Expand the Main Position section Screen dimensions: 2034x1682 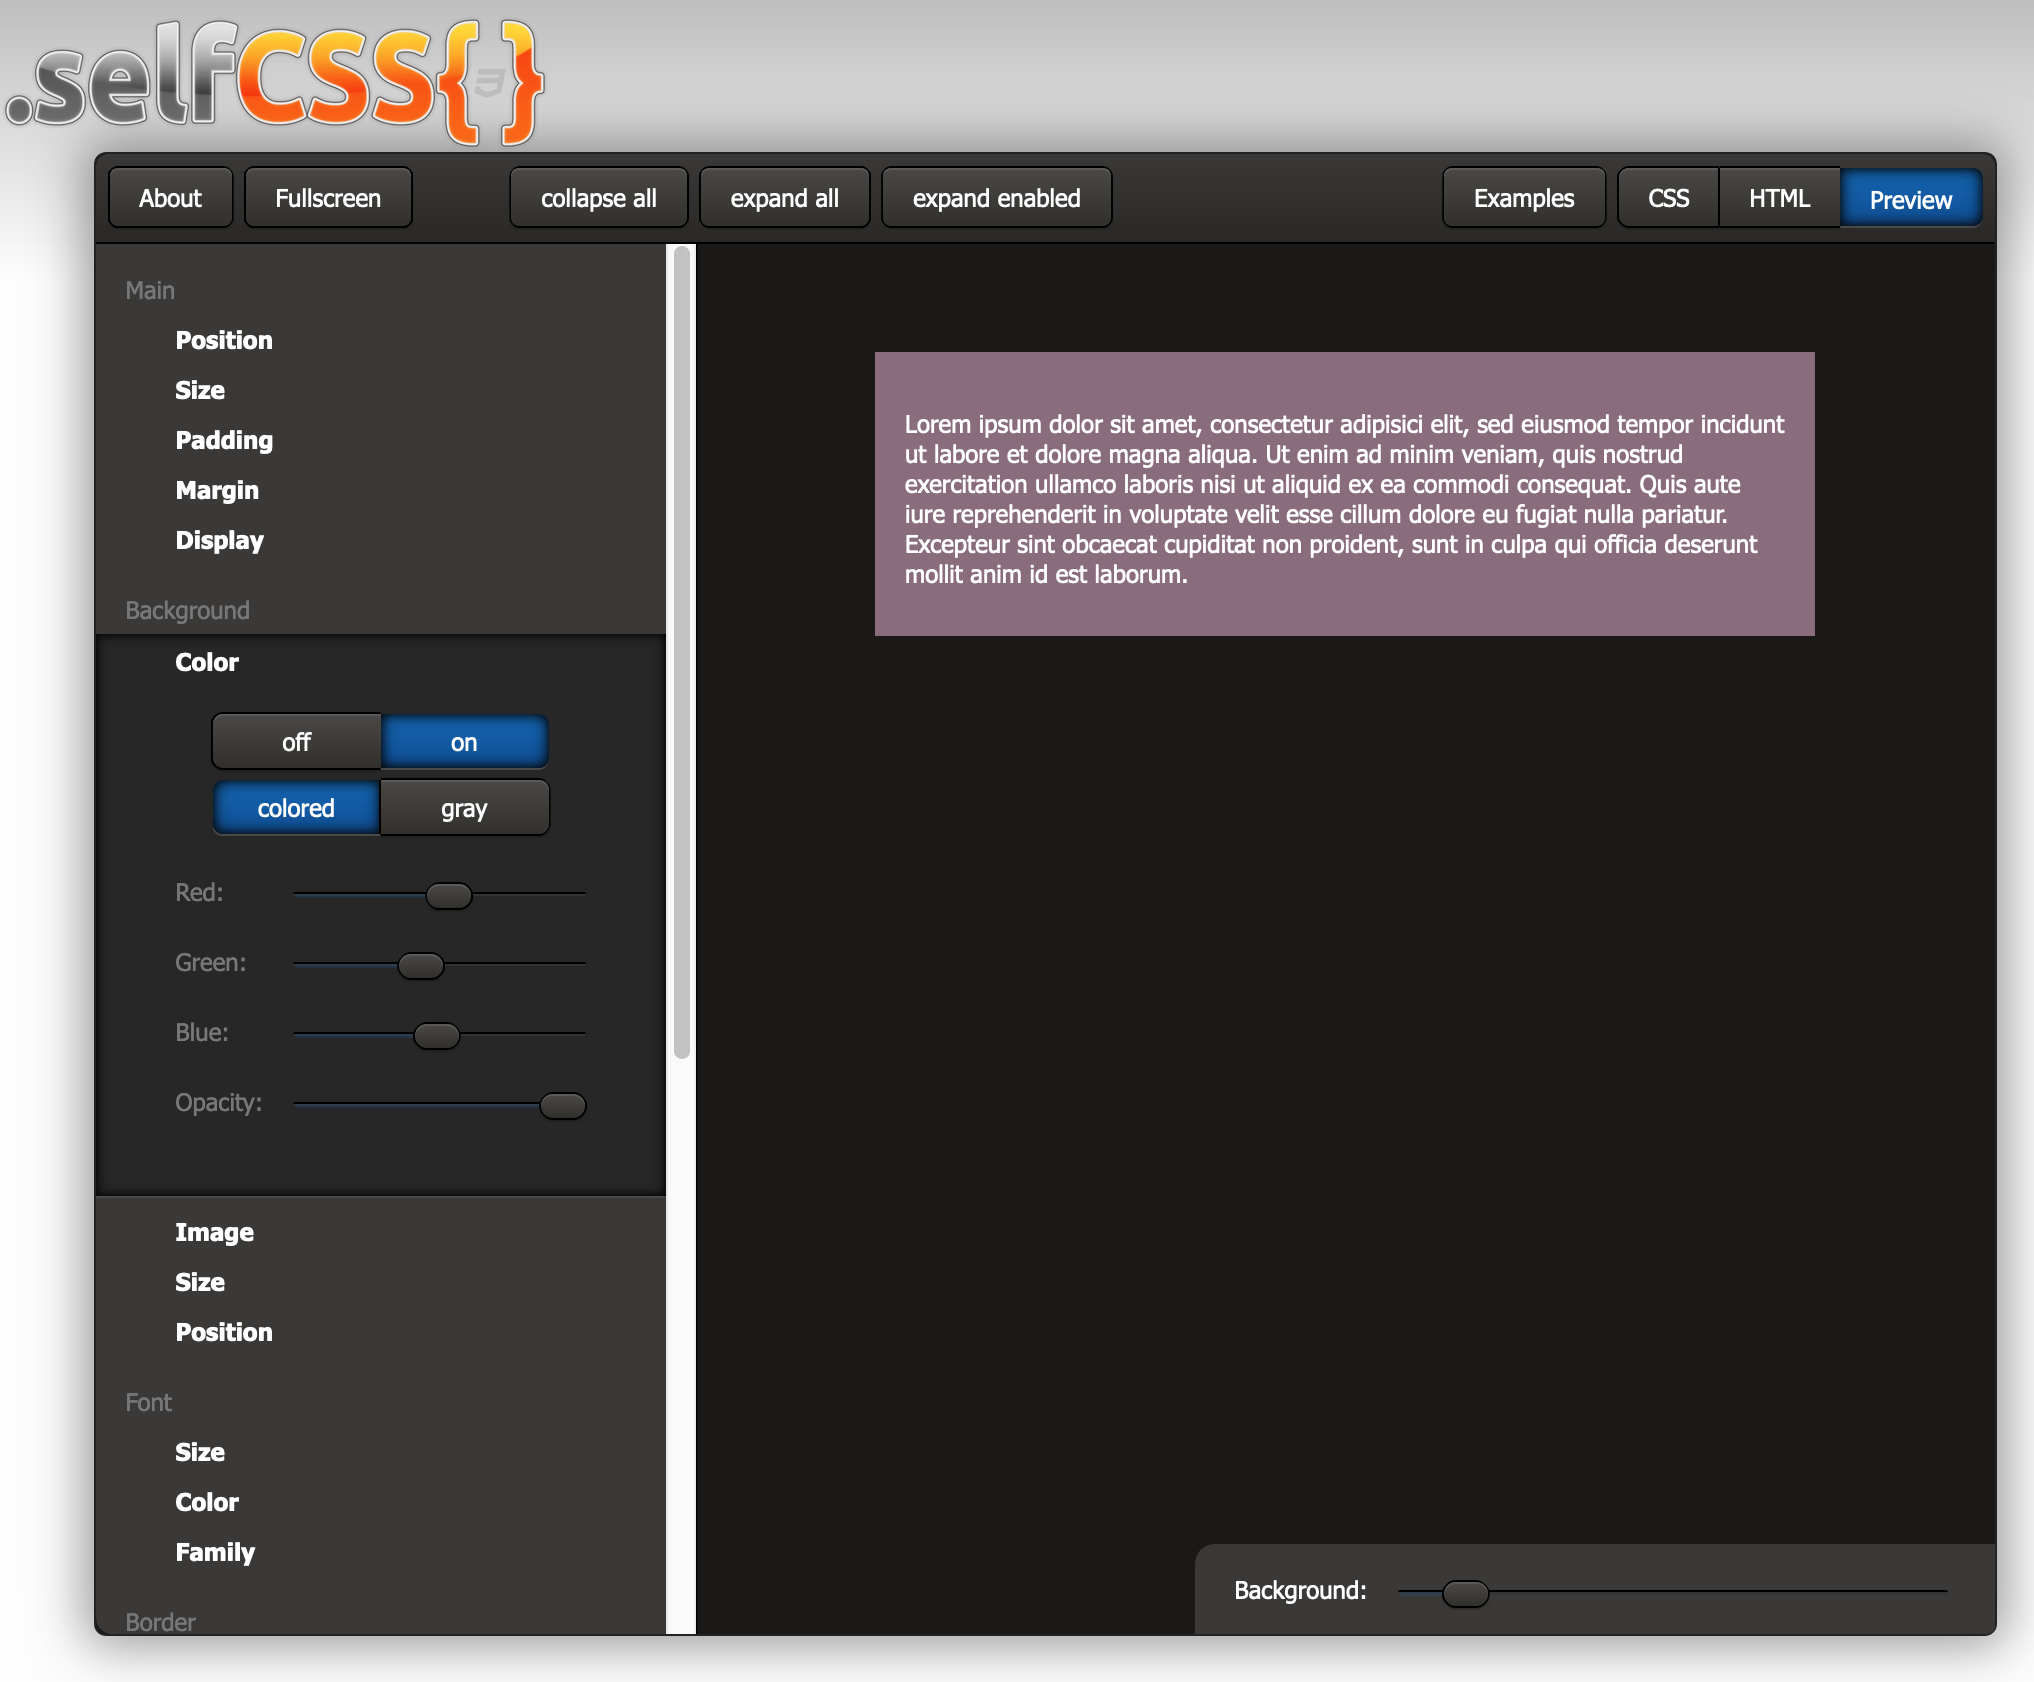coord(224,340)
